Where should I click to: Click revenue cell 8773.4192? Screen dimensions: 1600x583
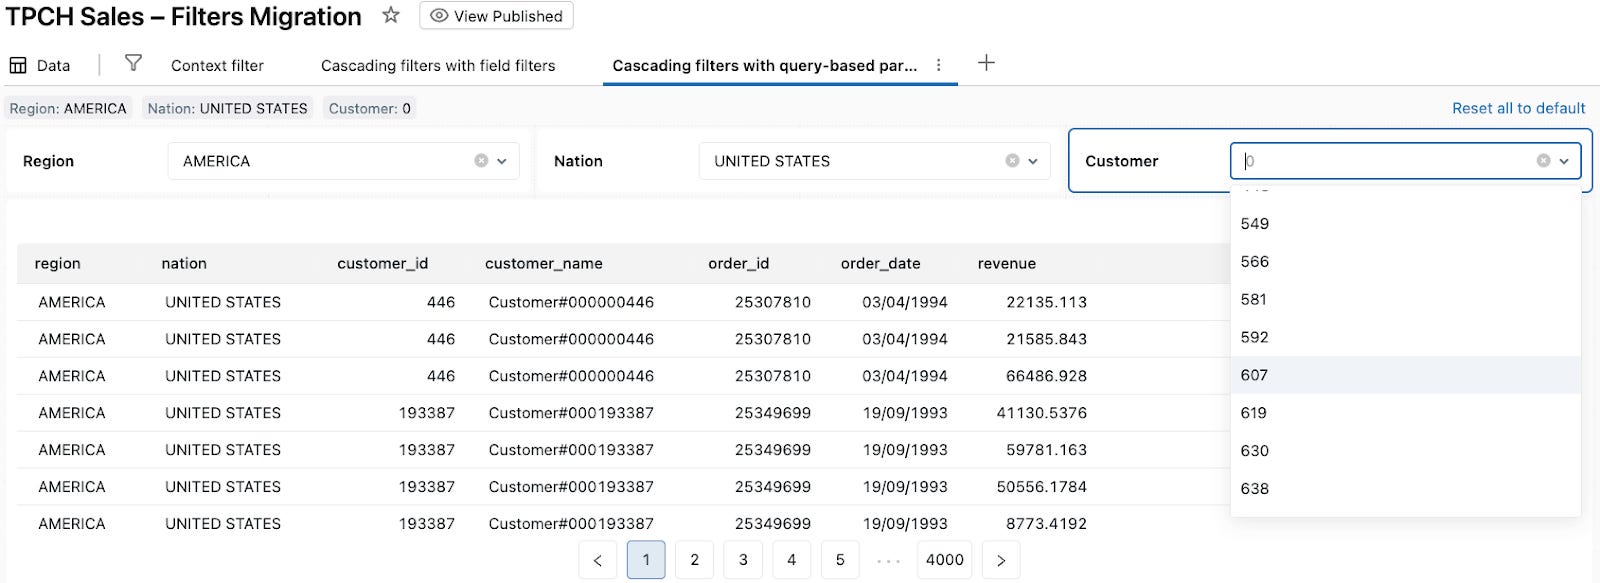click(1046, 524)
